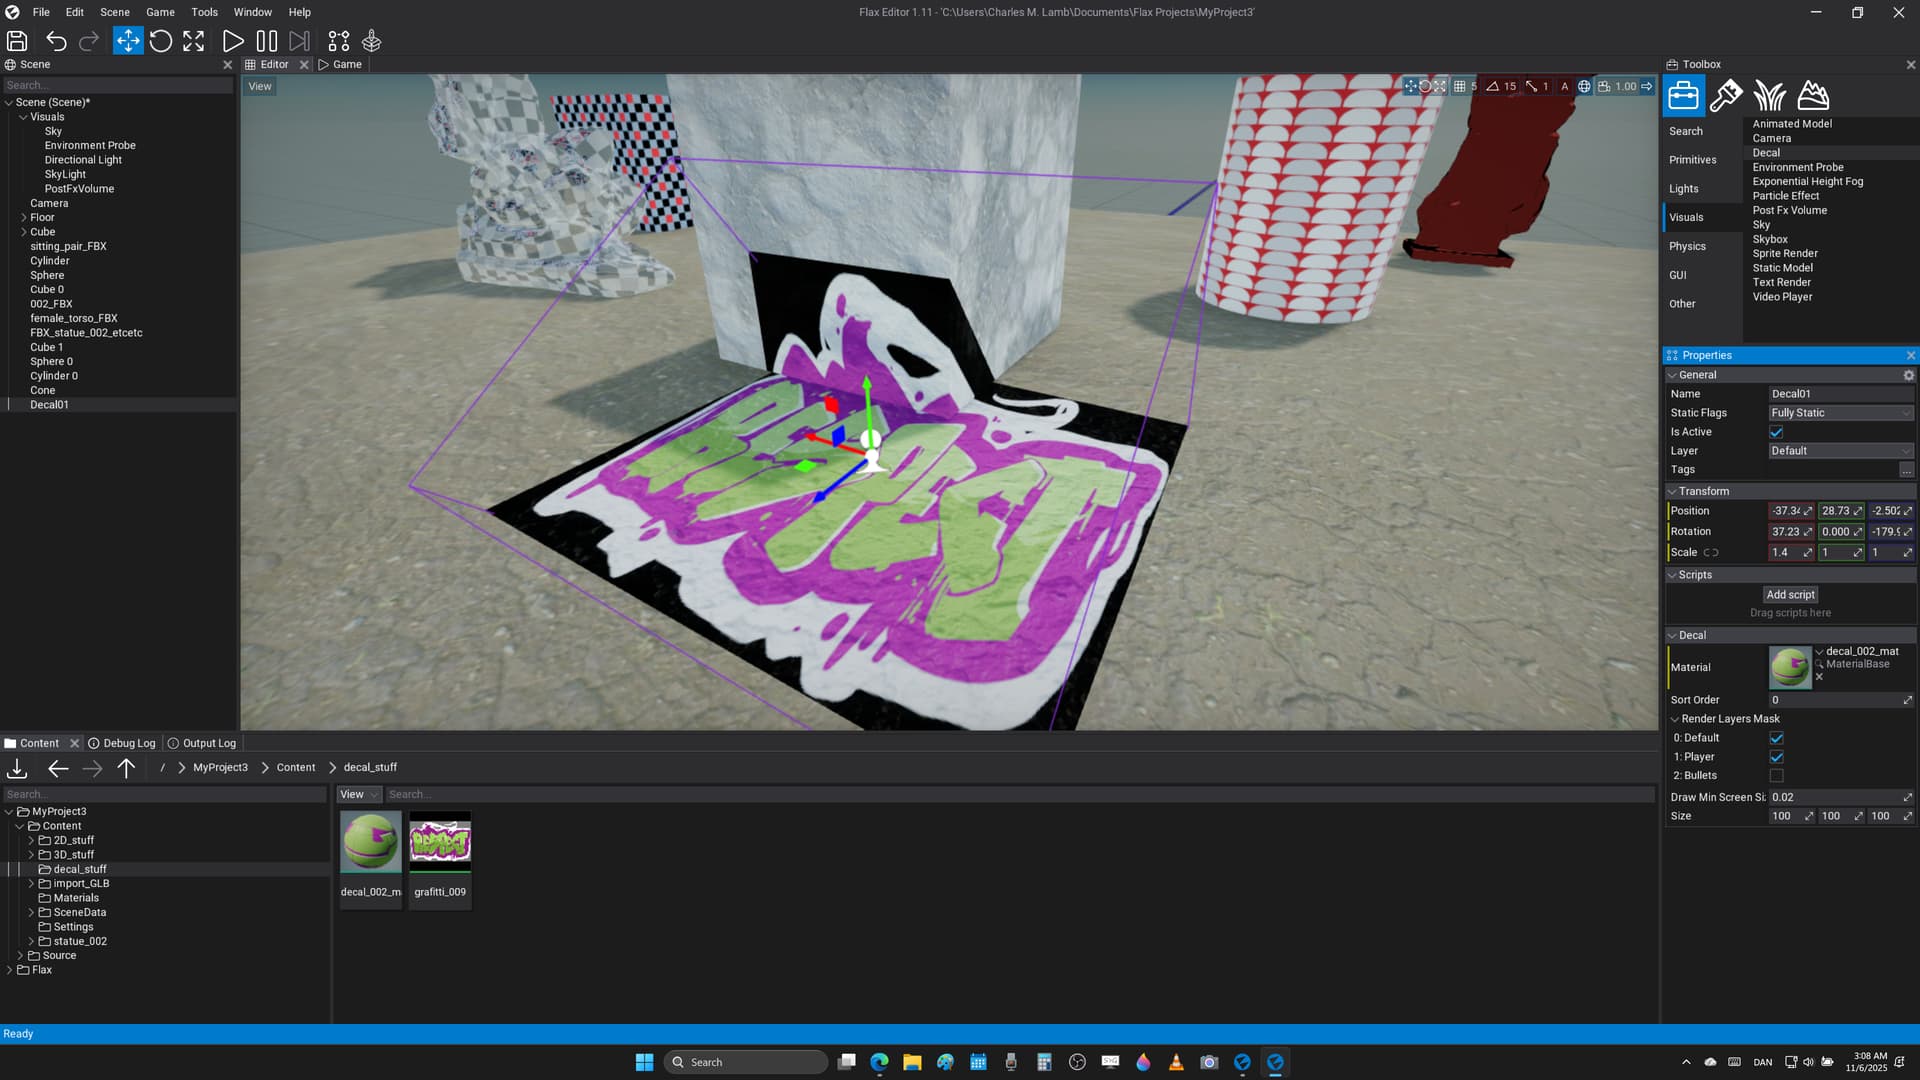Click the Add script button

(1790, 594)
